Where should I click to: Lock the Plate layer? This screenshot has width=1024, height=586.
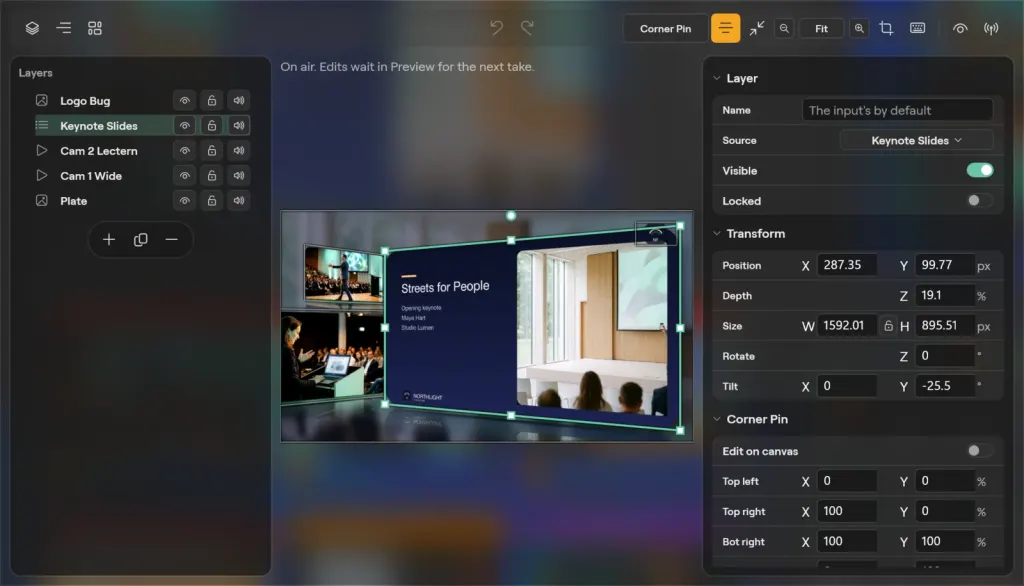pos(212,201)
